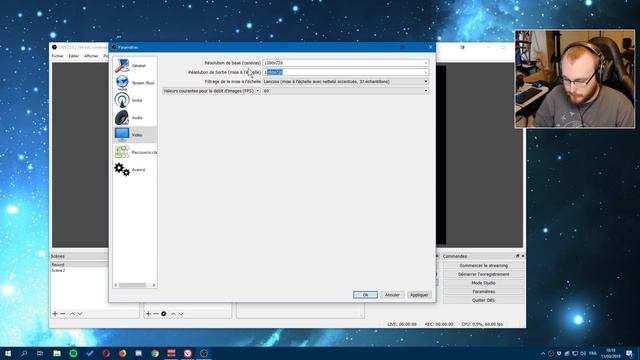Click the LIVE timer in status bar
This screenshot has width=640, height=360.
coord(402,324)
